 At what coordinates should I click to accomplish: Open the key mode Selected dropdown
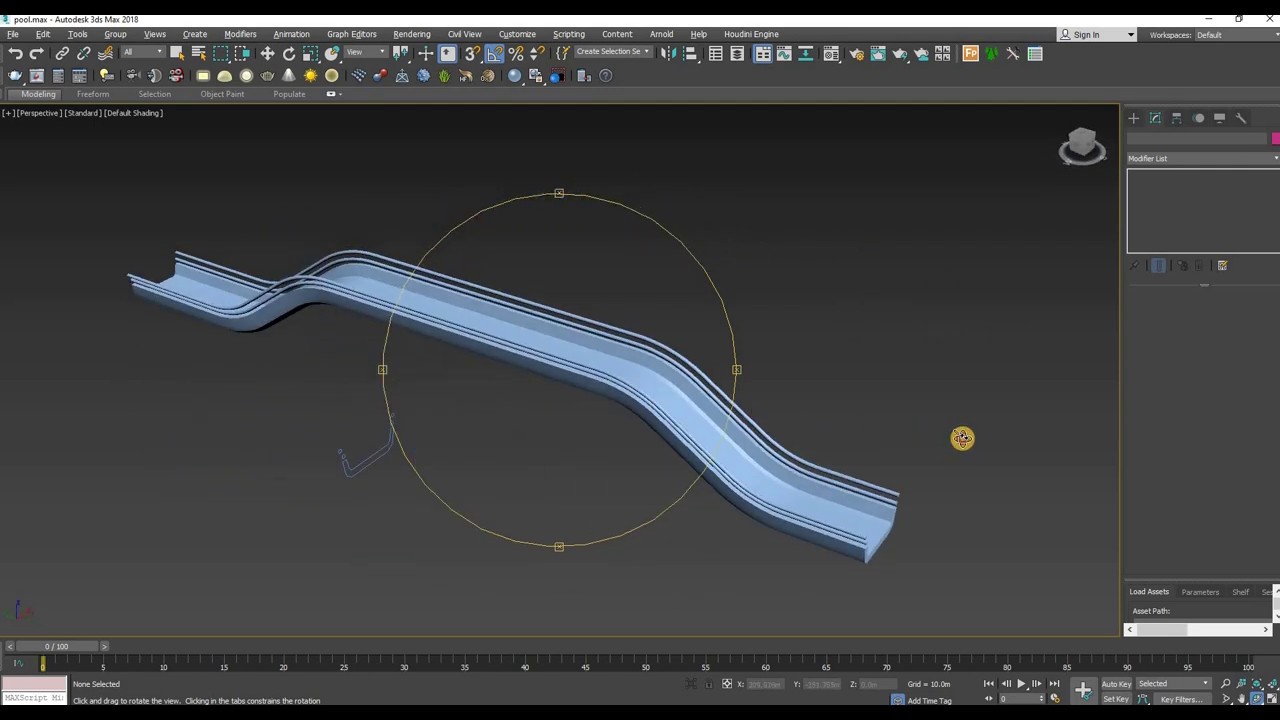1173,684
